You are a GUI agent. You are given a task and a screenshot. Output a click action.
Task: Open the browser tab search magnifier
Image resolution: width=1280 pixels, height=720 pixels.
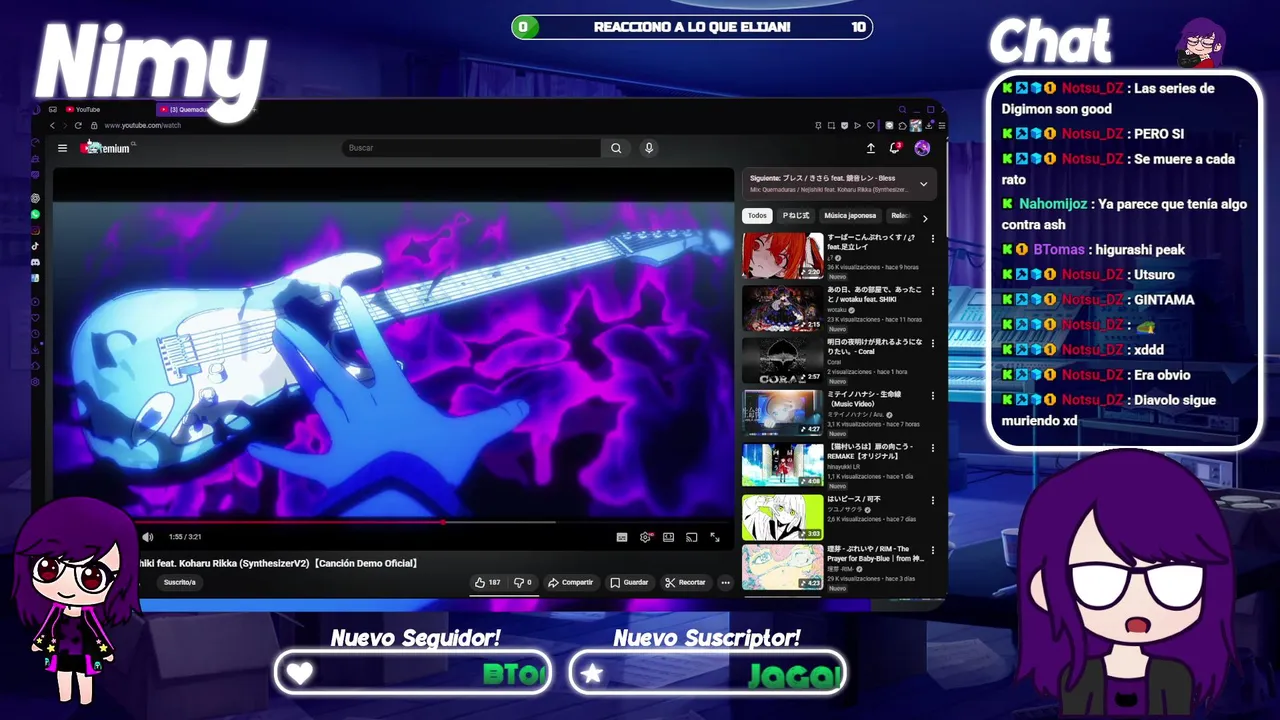[903, 109]
